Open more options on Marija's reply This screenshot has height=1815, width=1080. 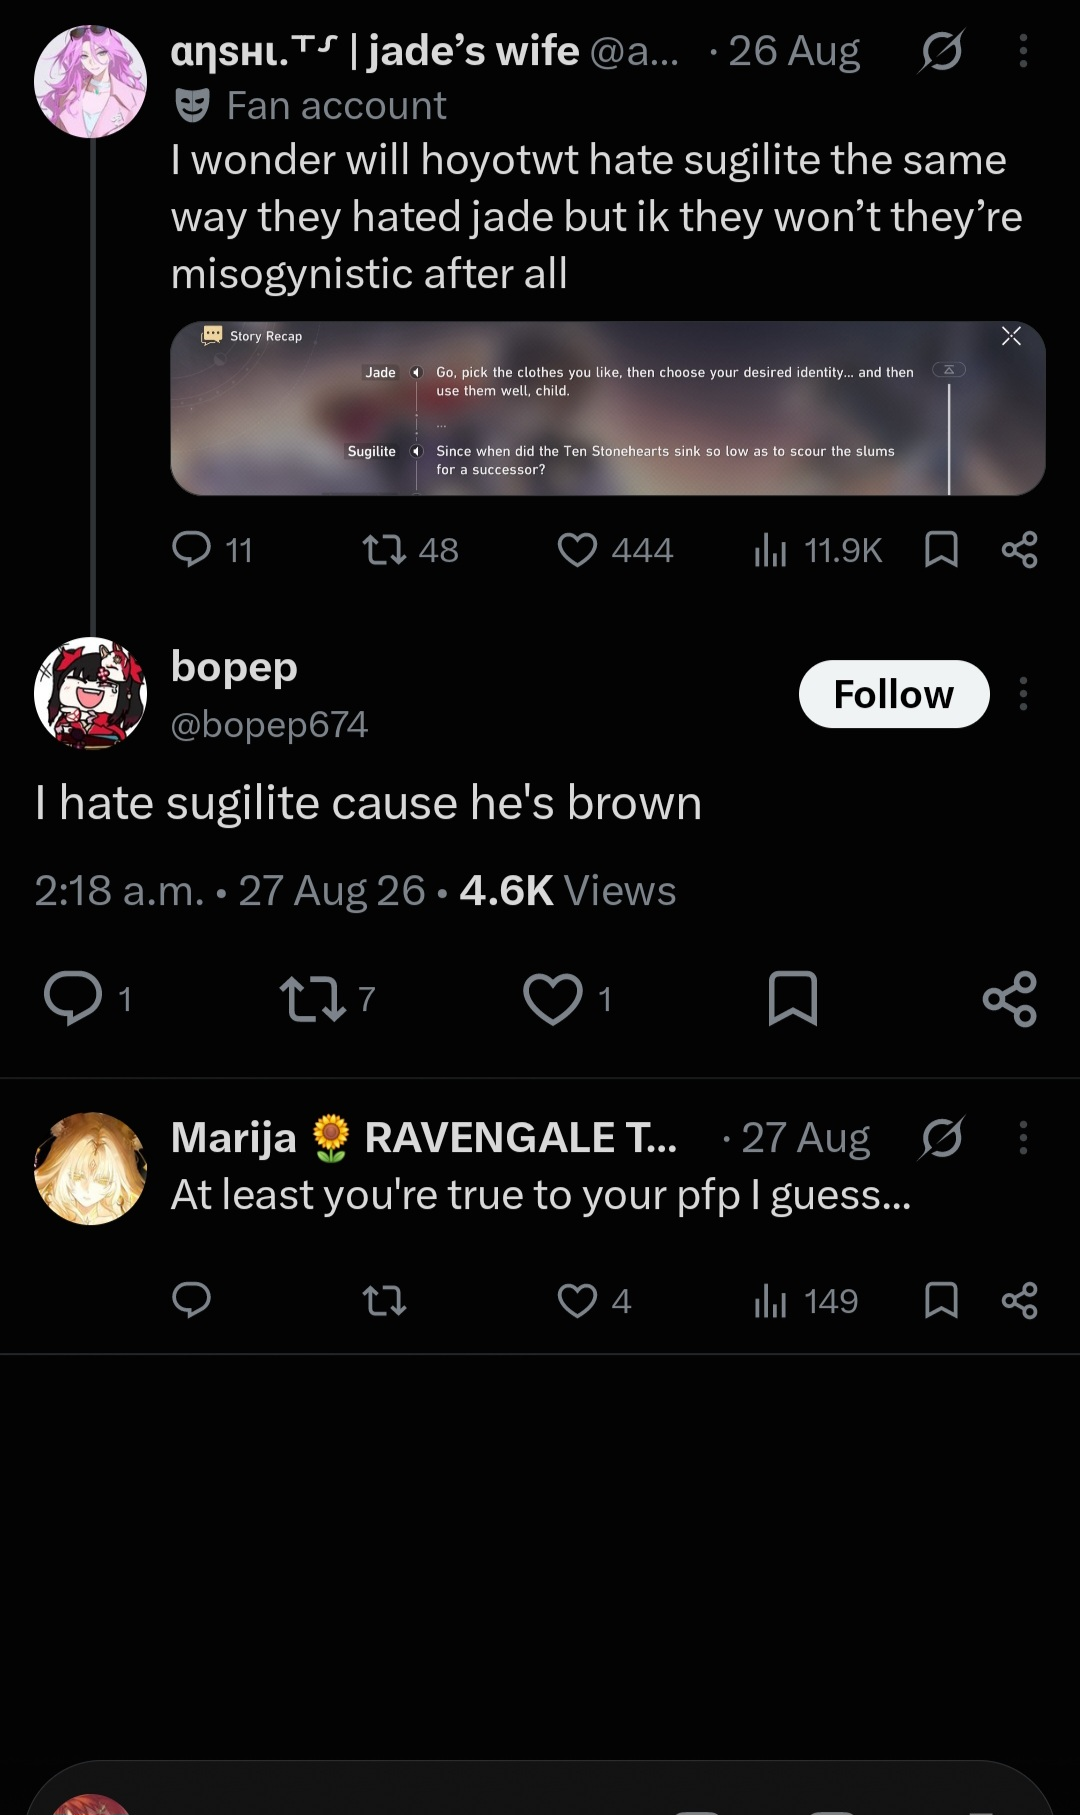click(x=1023, y=1138)
